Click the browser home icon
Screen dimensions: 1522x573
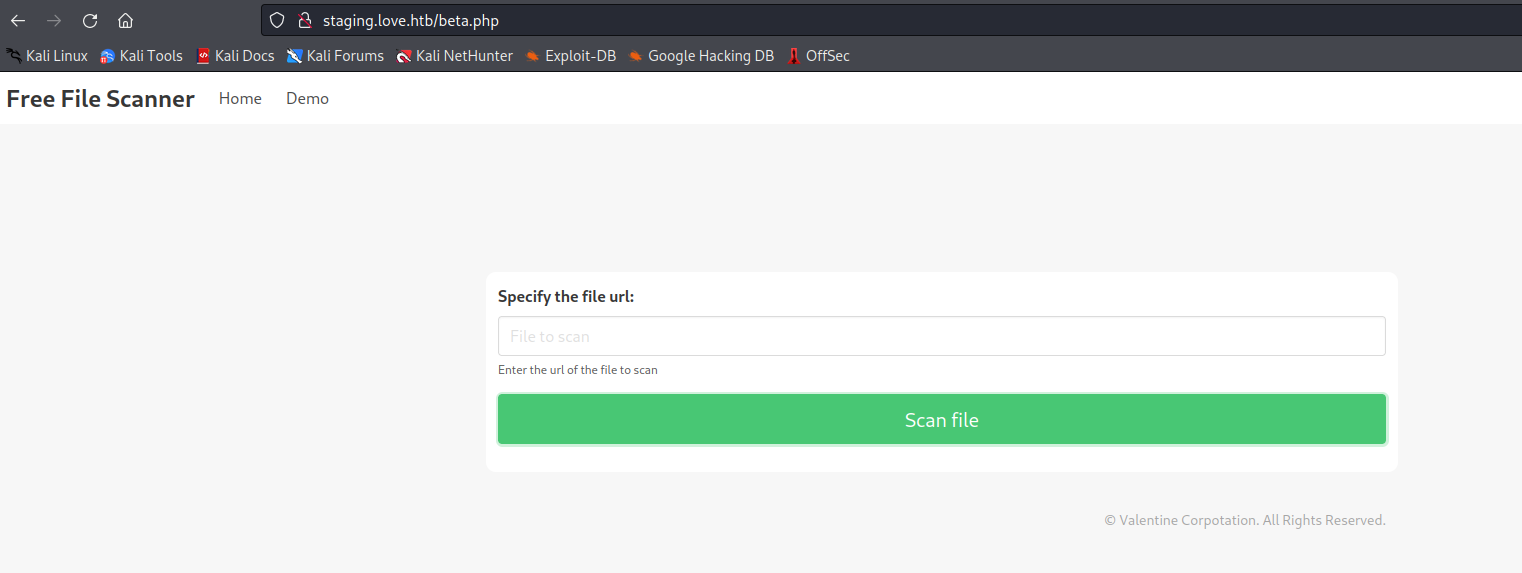click(x=125, y=21)
